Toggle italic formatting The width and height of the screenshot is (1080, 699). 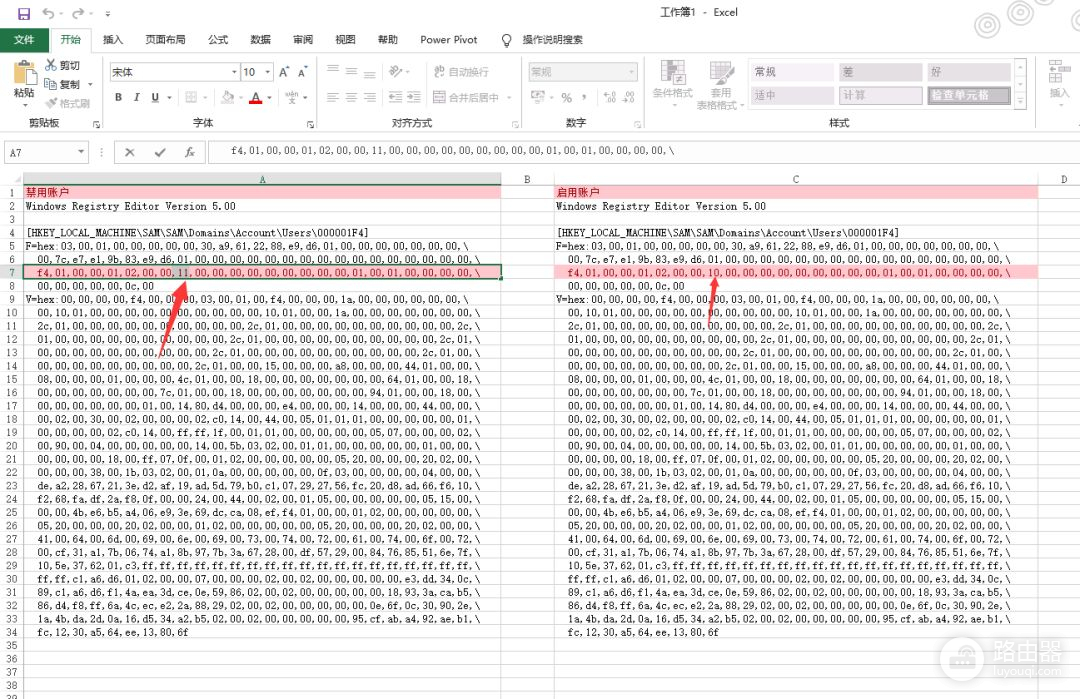136,97
